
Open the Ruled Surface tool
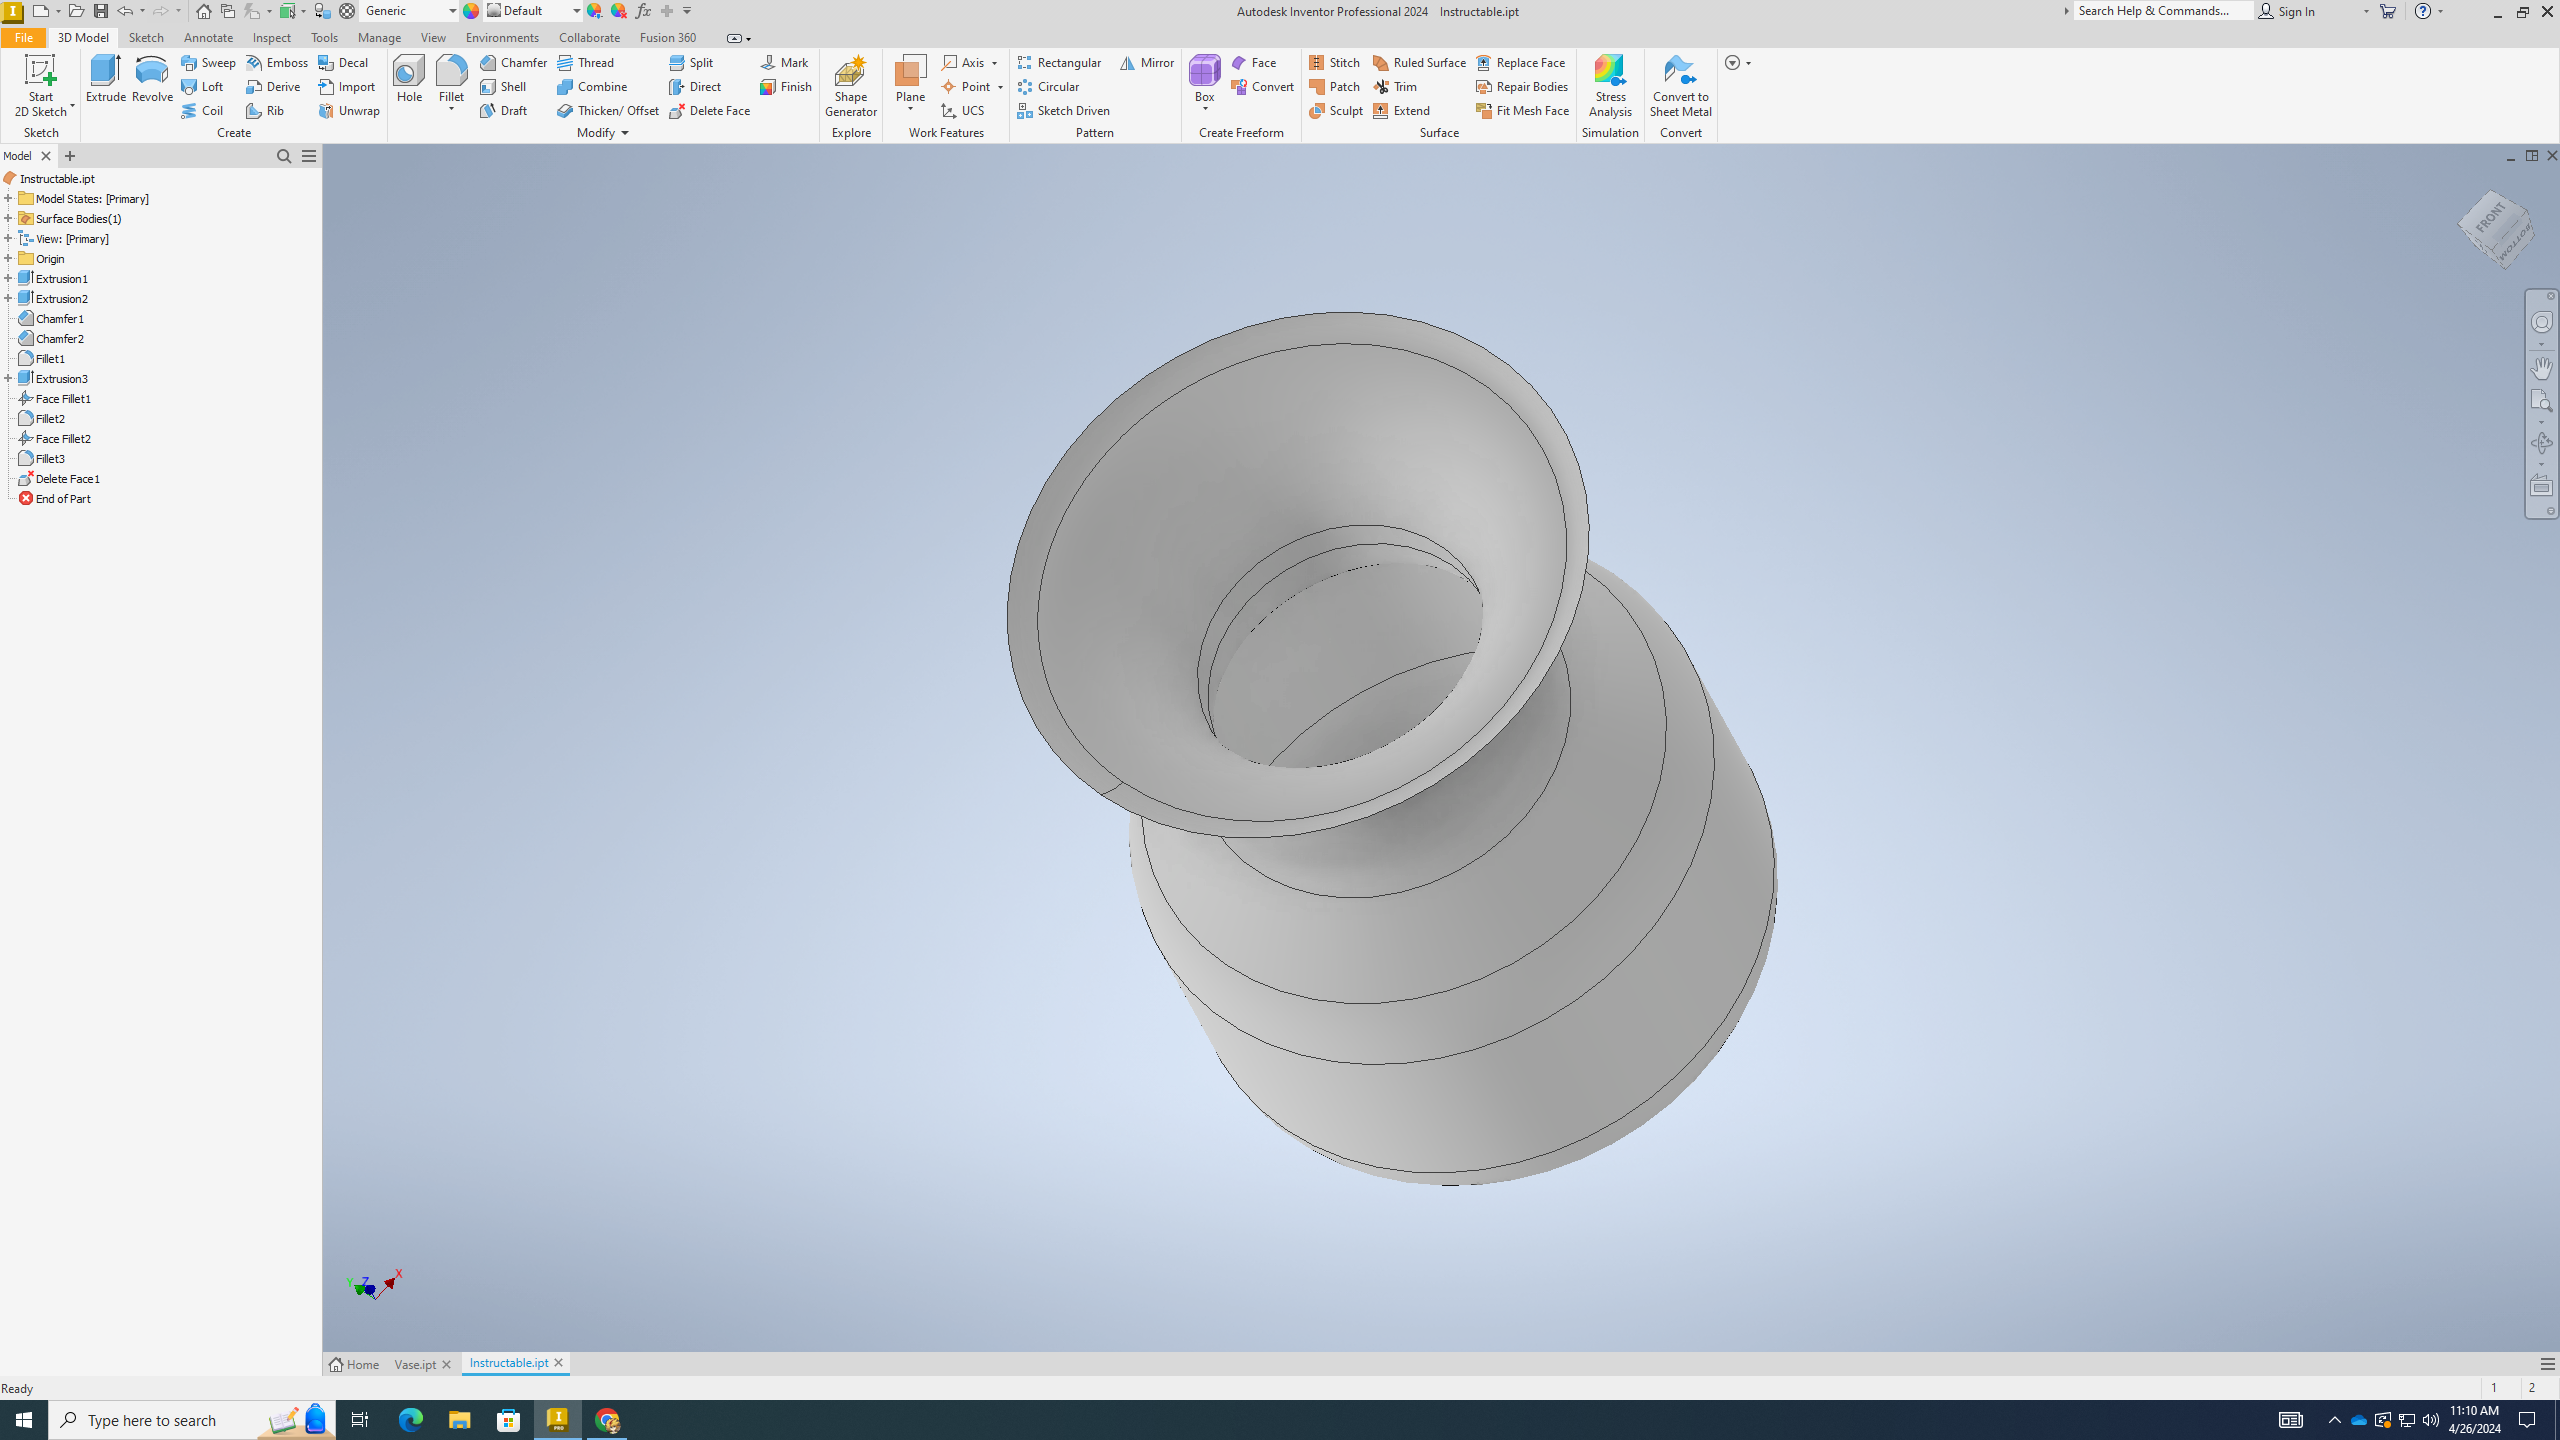tap(1419, 62)
